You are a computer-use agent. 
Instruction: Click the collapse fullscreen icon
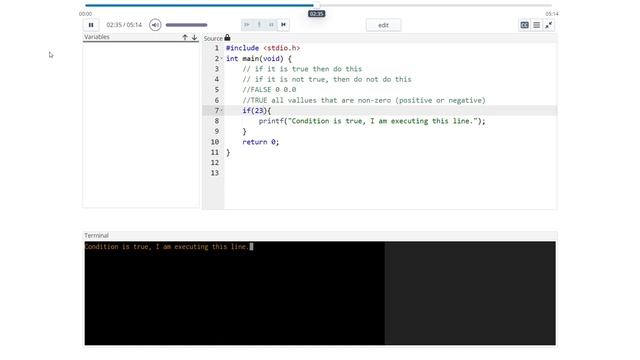(549, 25)
